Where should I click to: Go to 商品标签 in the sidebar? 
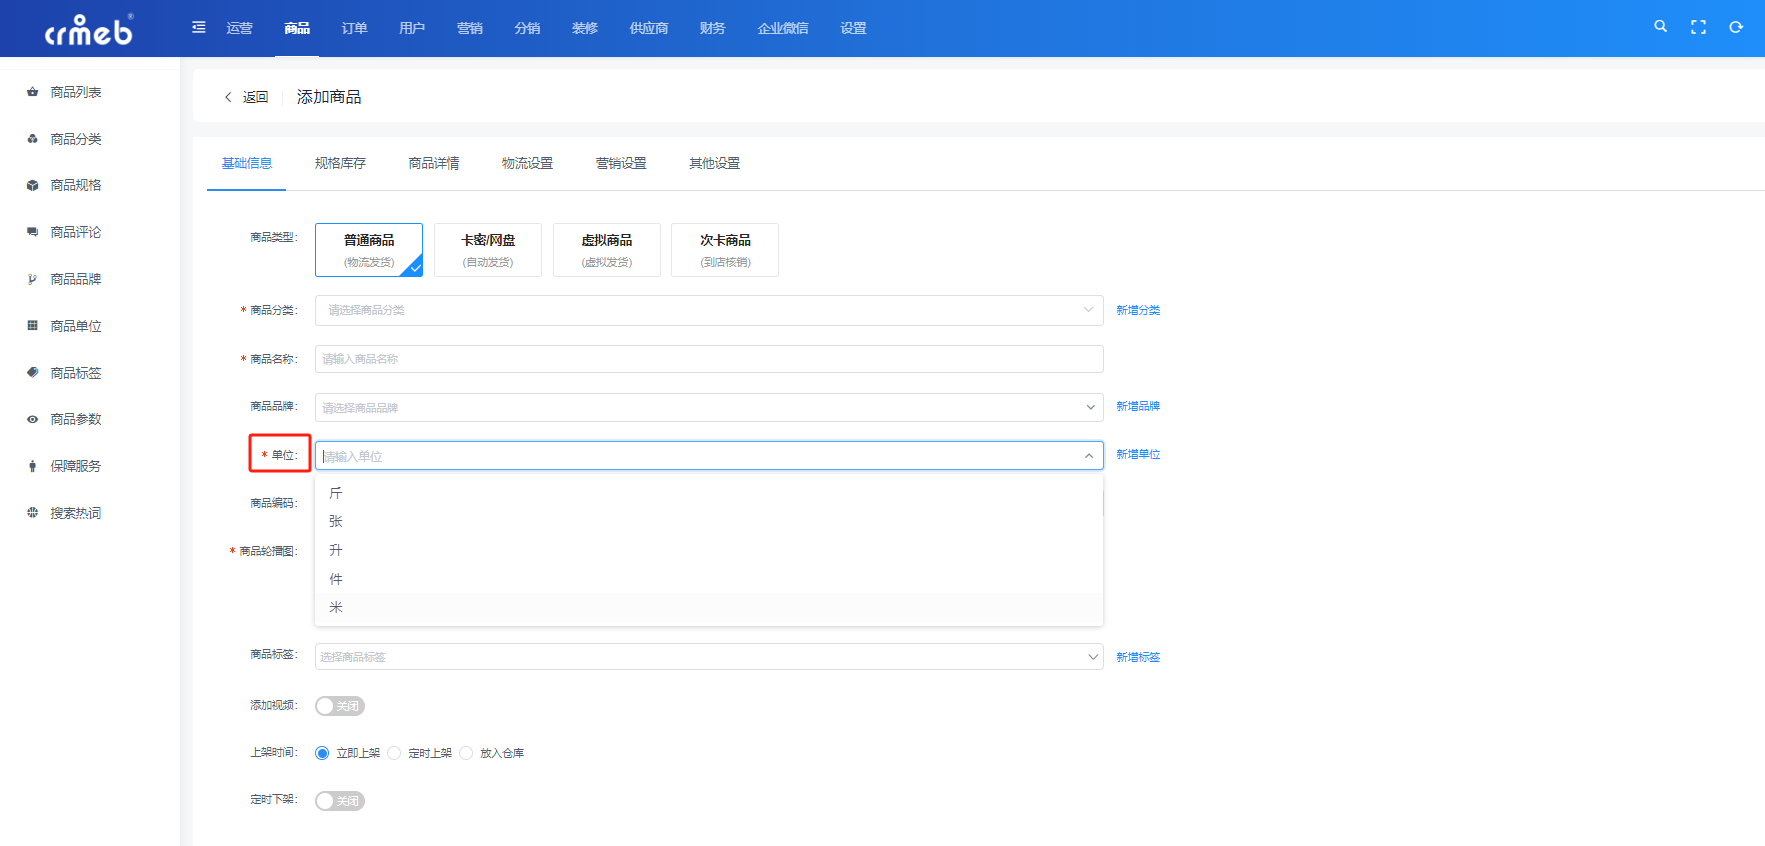76,373
